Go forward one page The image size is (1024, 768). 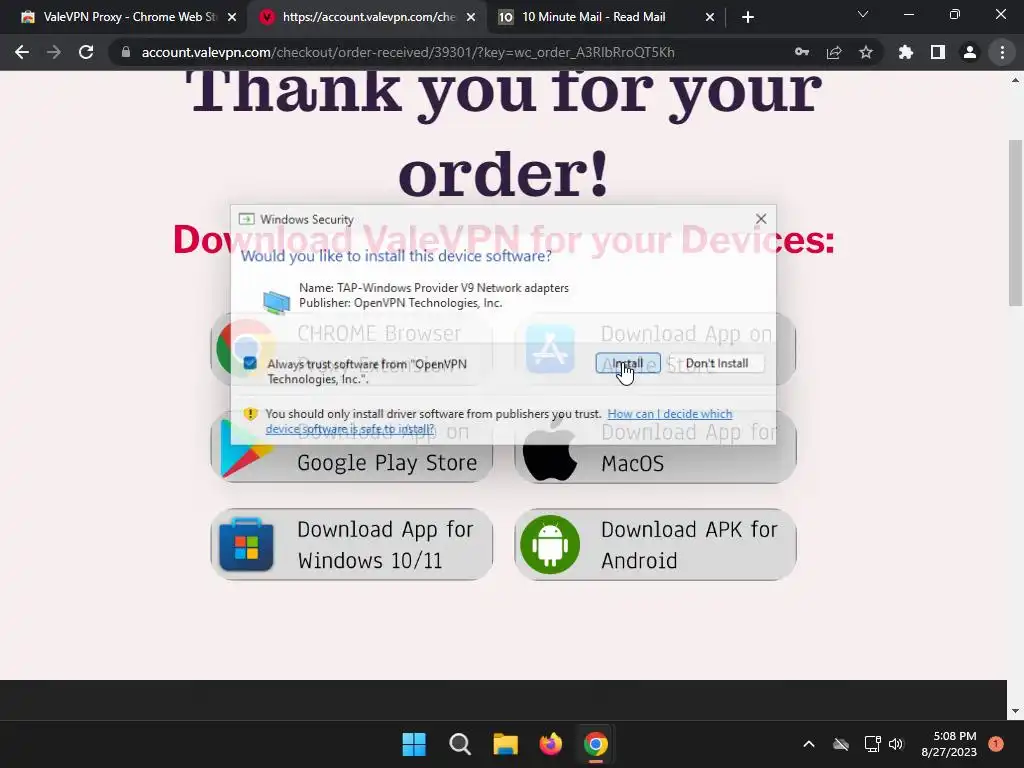click(x=54, y=52)
